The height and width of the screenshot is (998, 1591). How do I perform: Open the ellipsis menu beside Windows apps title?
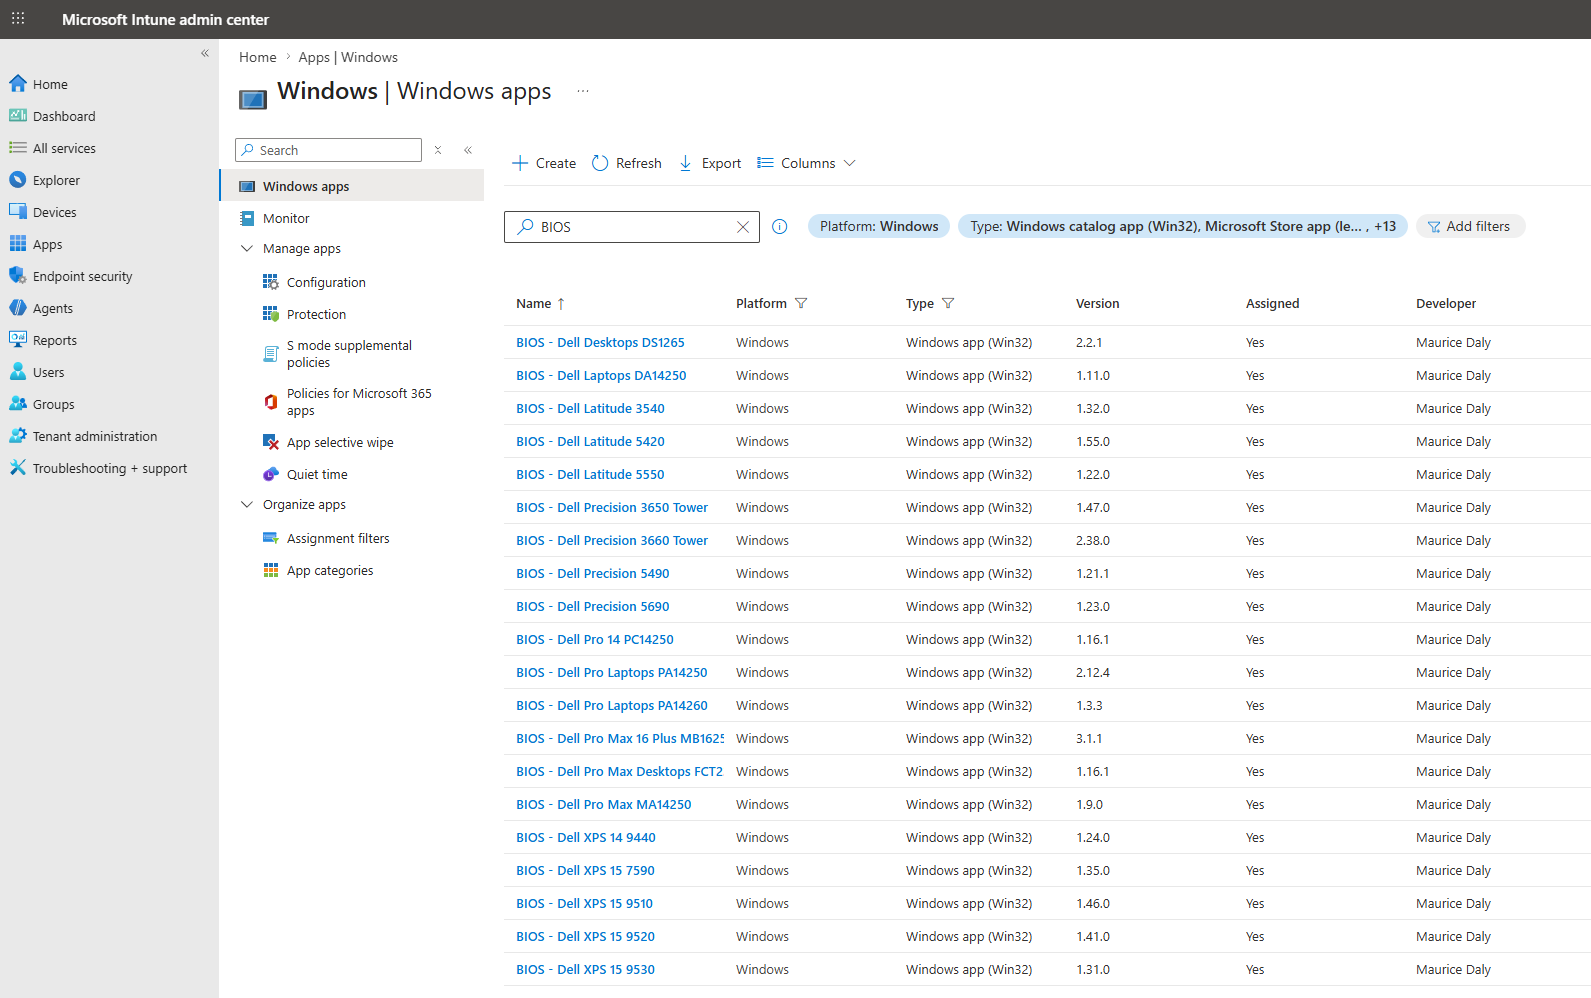tap(583, 91)
